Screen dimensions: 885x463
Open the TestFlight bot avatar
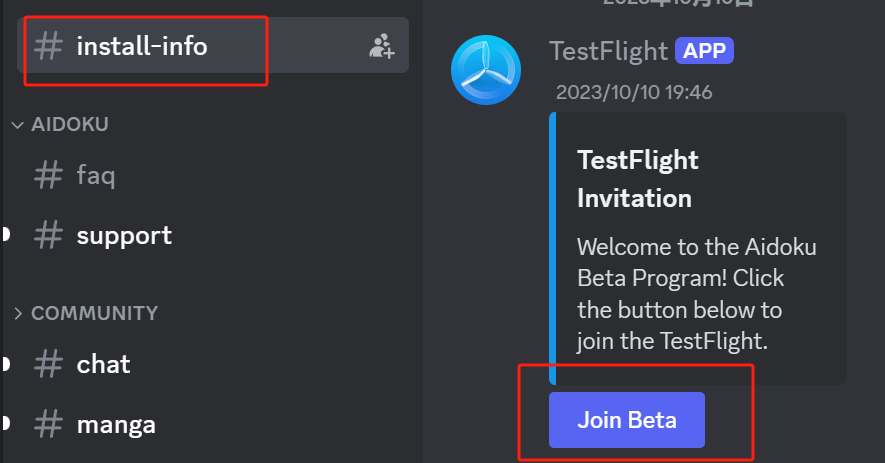coord(485,70)
